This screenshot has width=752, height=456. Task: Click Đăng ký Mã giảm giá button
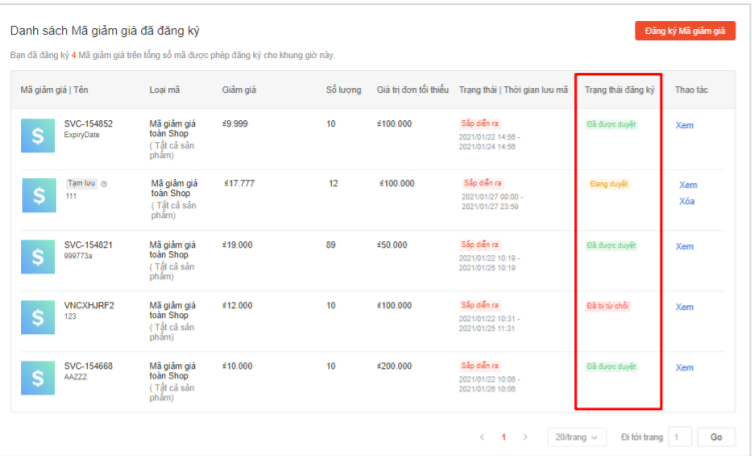(685, 32)
